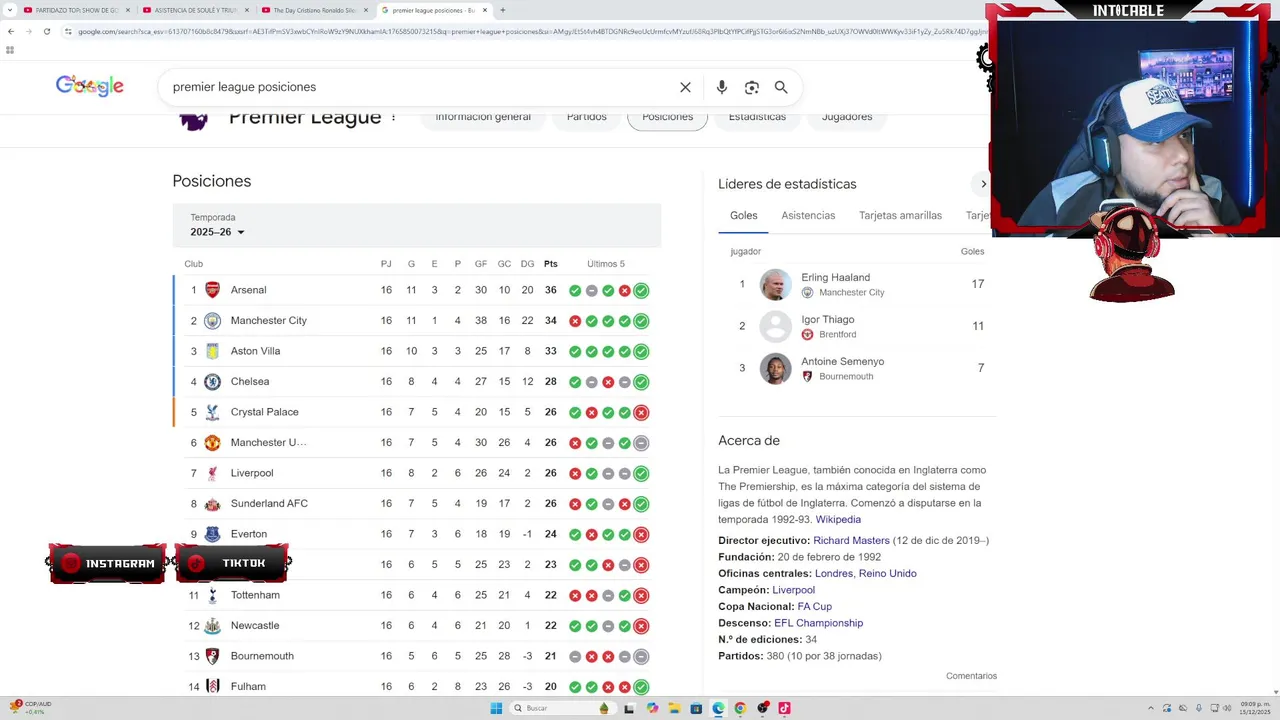Click the Newcastle crest
The image size is (1280, 720).
click(212, 626)
